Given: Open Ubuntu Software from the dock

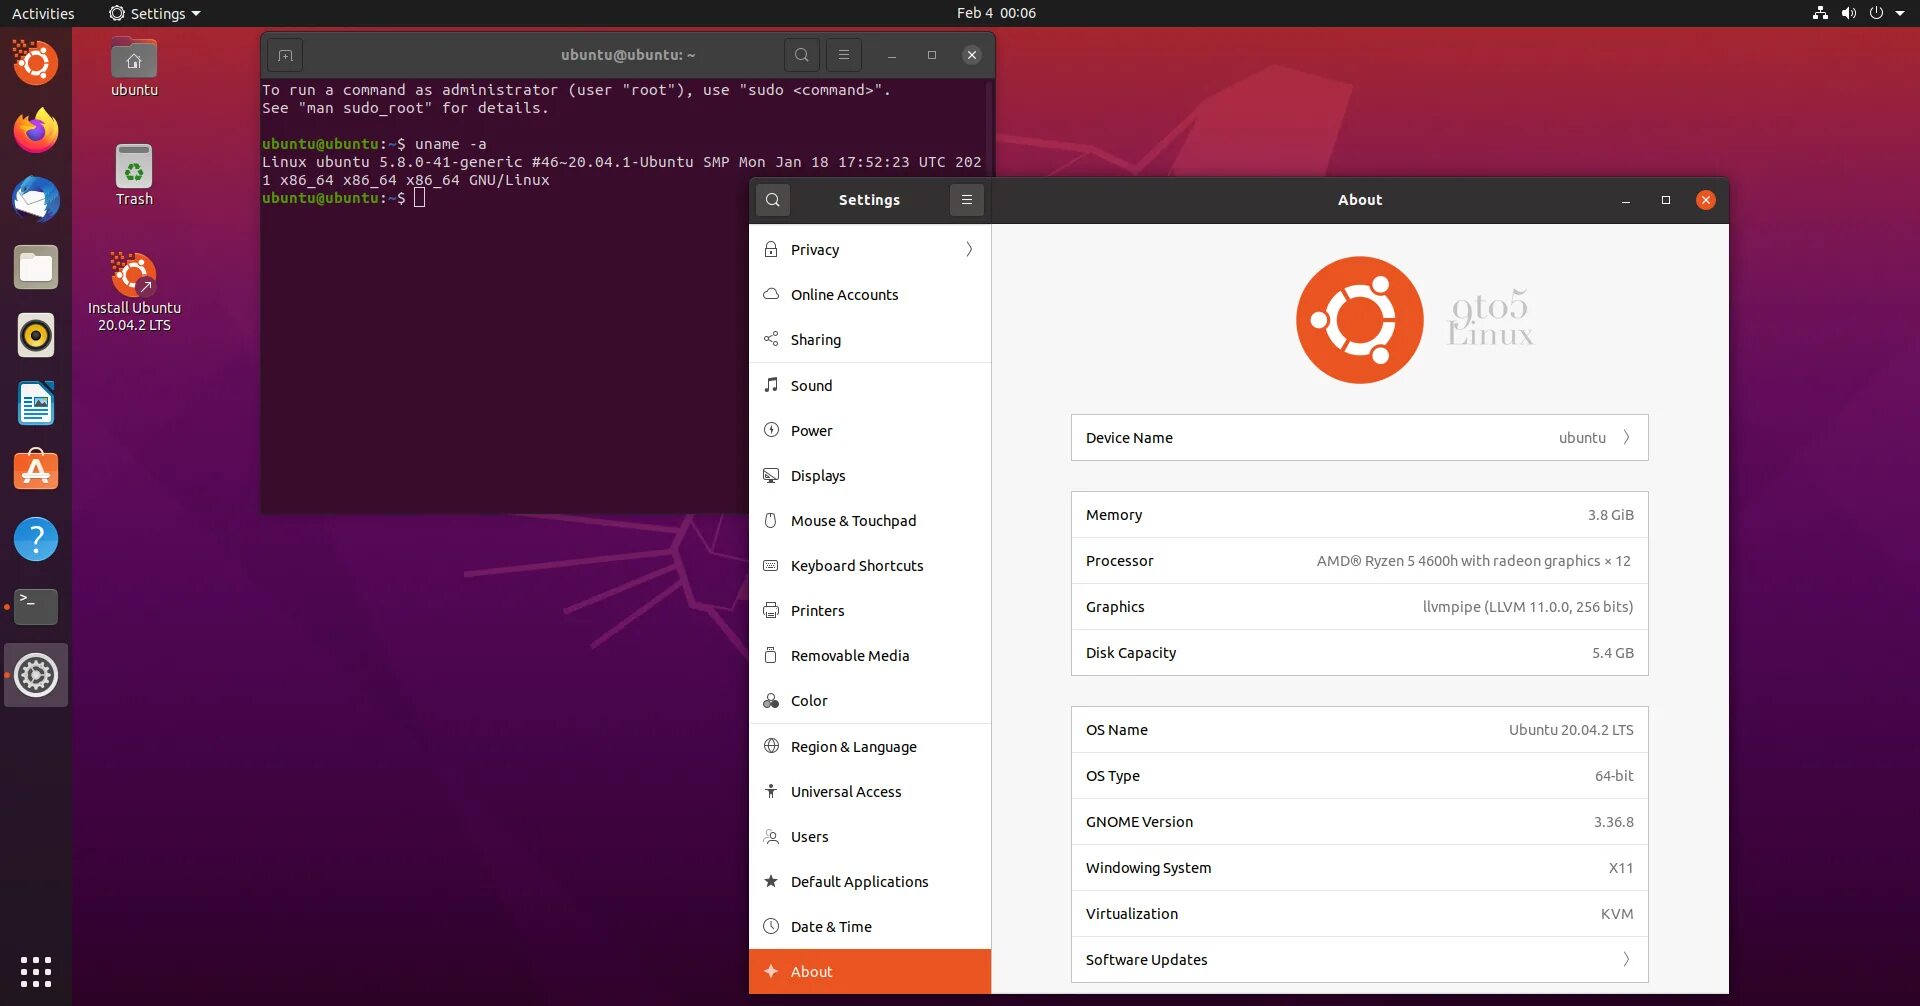Looking at the screenshot, I should (x=36, y=471).
